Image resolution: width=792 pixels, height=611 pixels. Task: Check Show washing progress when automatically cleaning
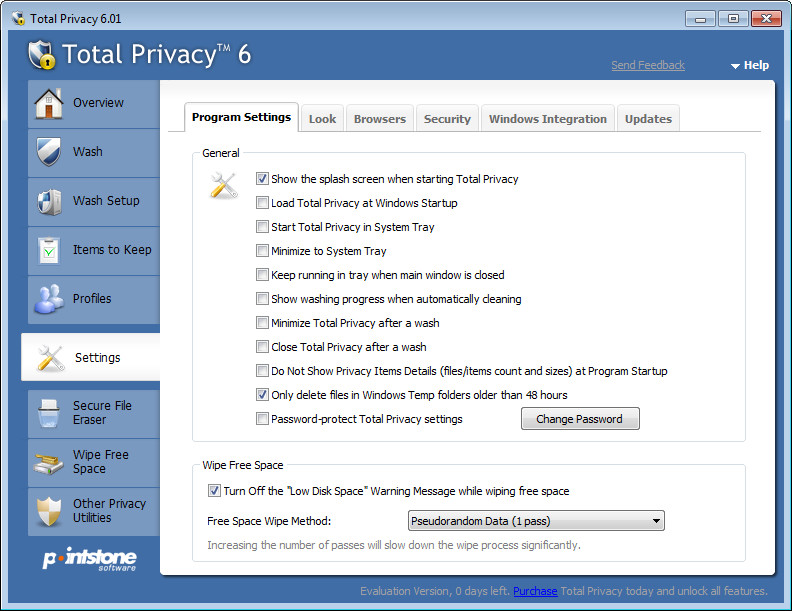click(262, 299)
